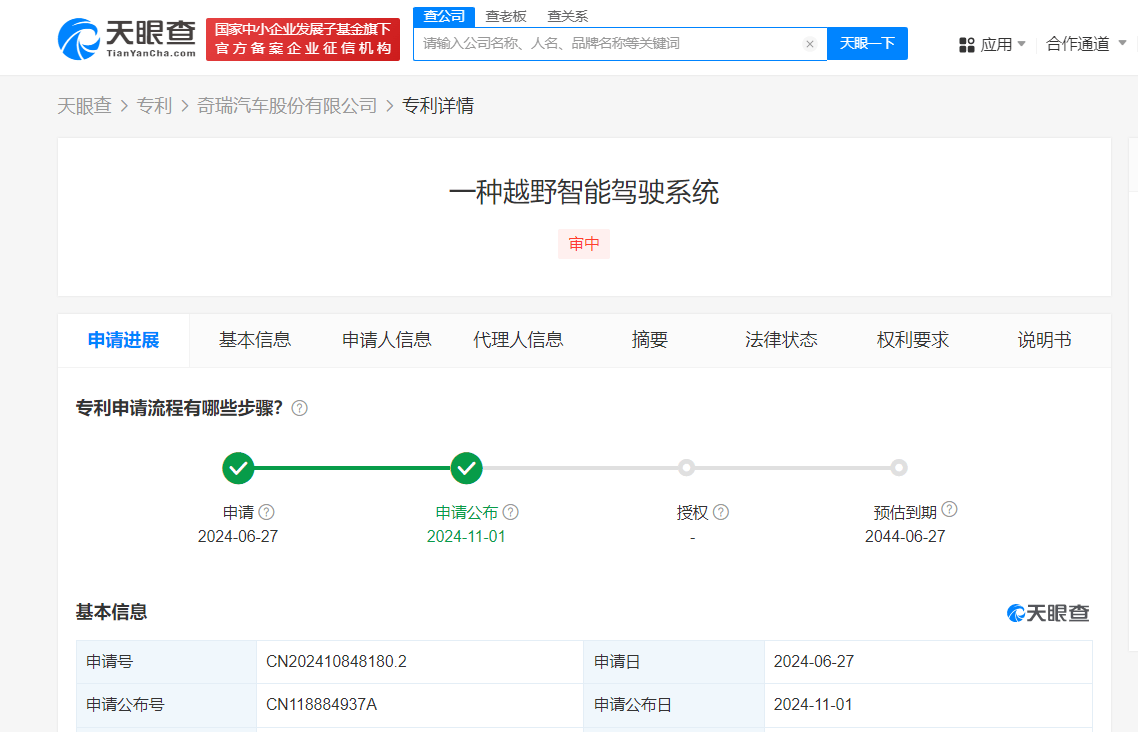This screenshot has height=732, width=1138.
Task: Select the grey circle marker for 授权 step
Action: coord(686,468)
